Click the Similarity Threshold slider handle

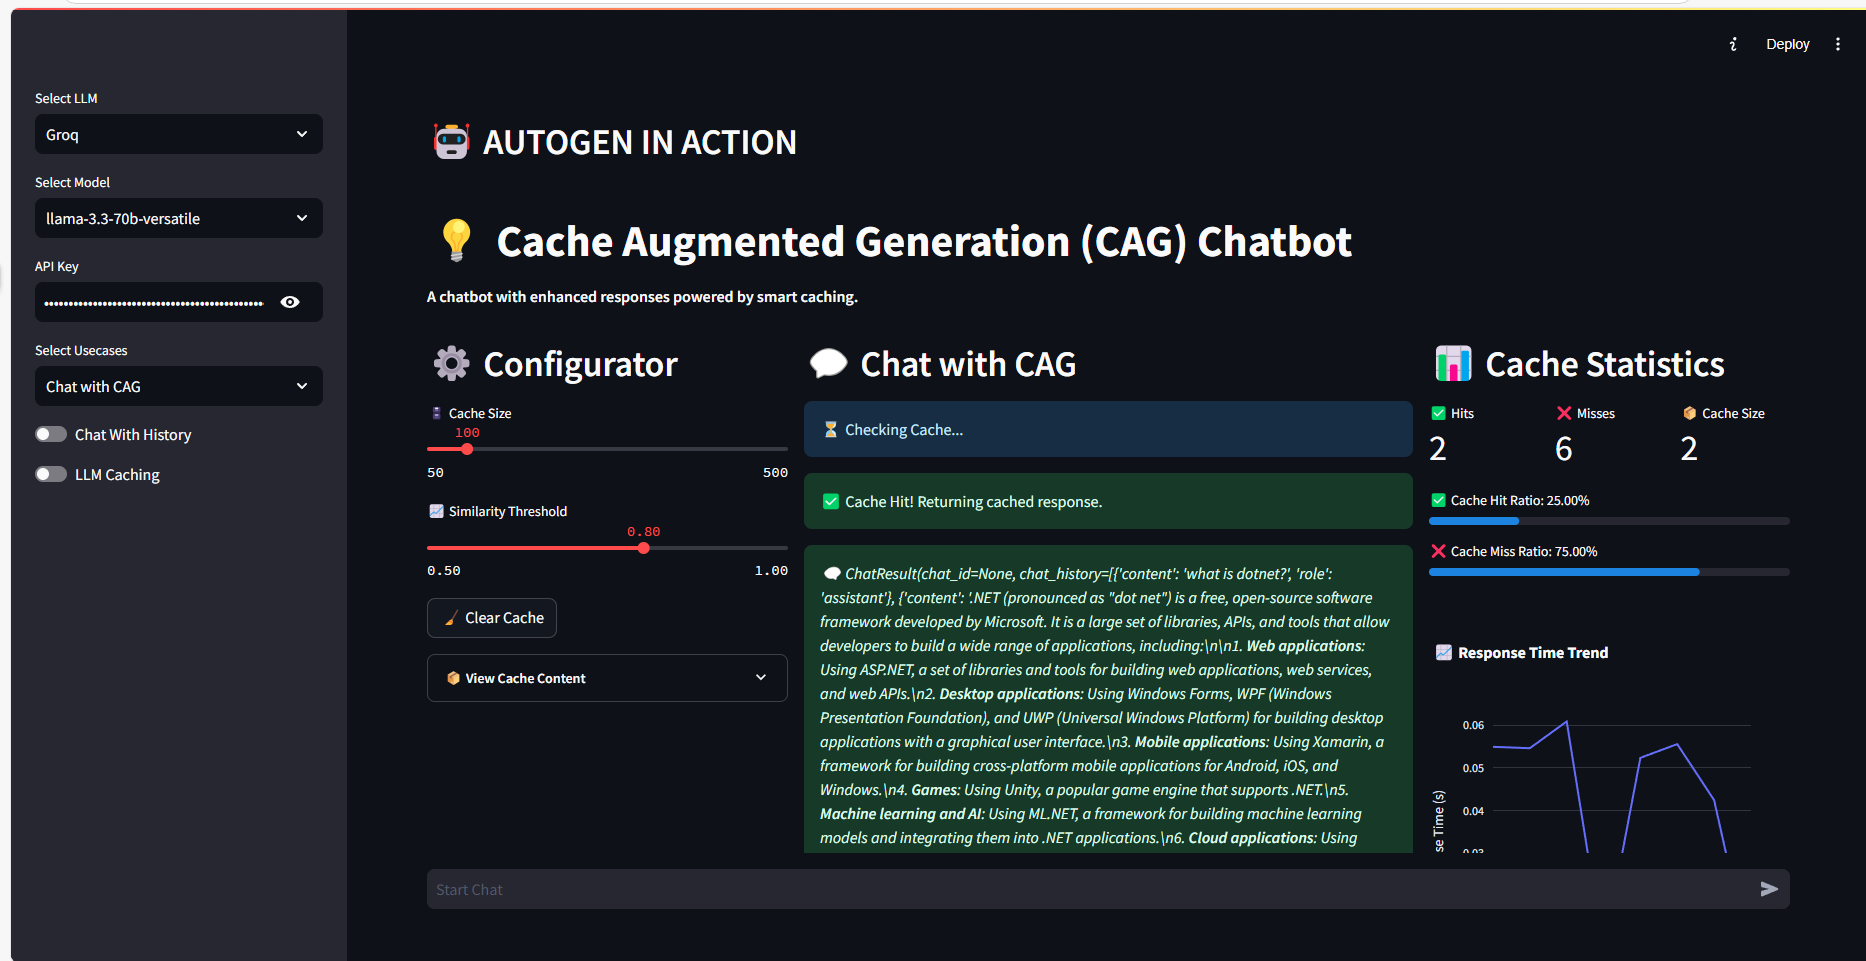point(644,548)
